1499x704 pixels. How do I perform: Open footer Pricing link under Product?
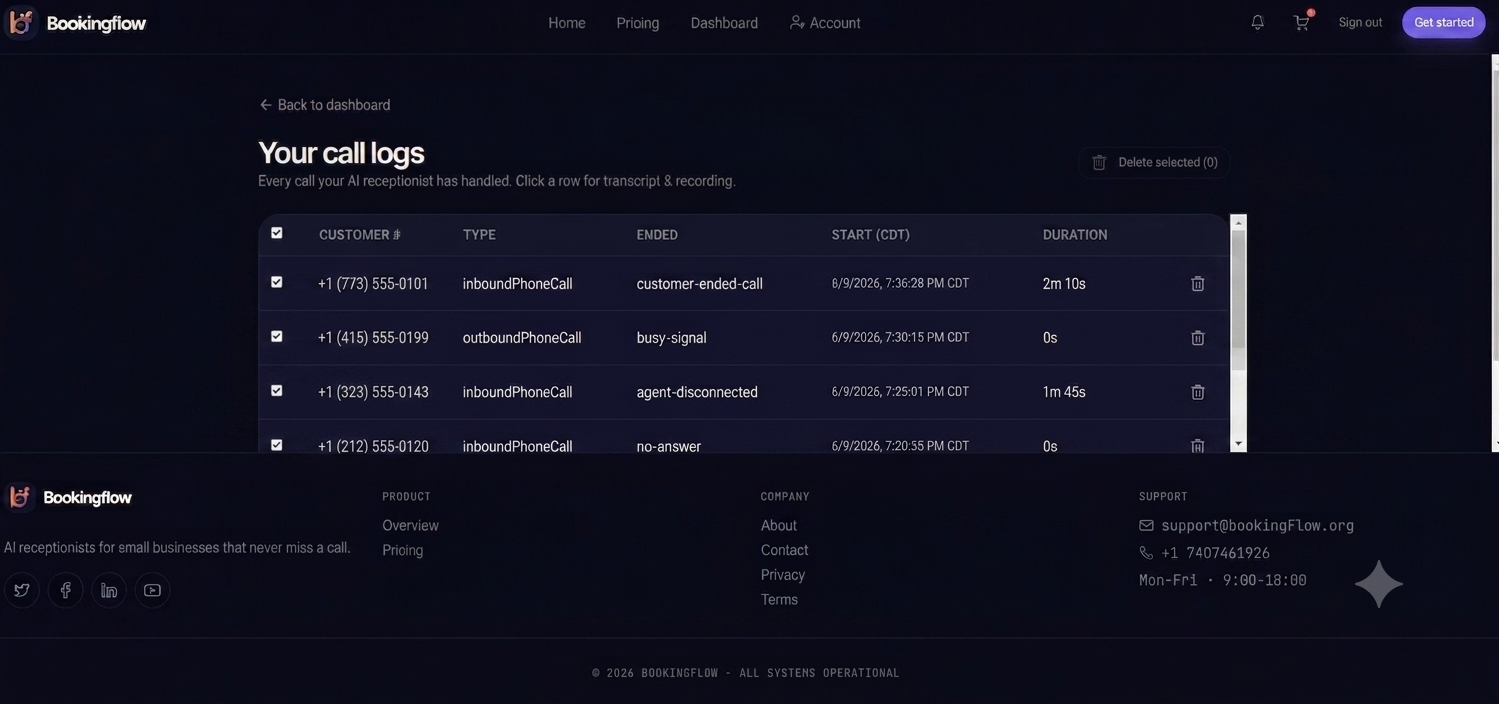[x=403, y=550]
